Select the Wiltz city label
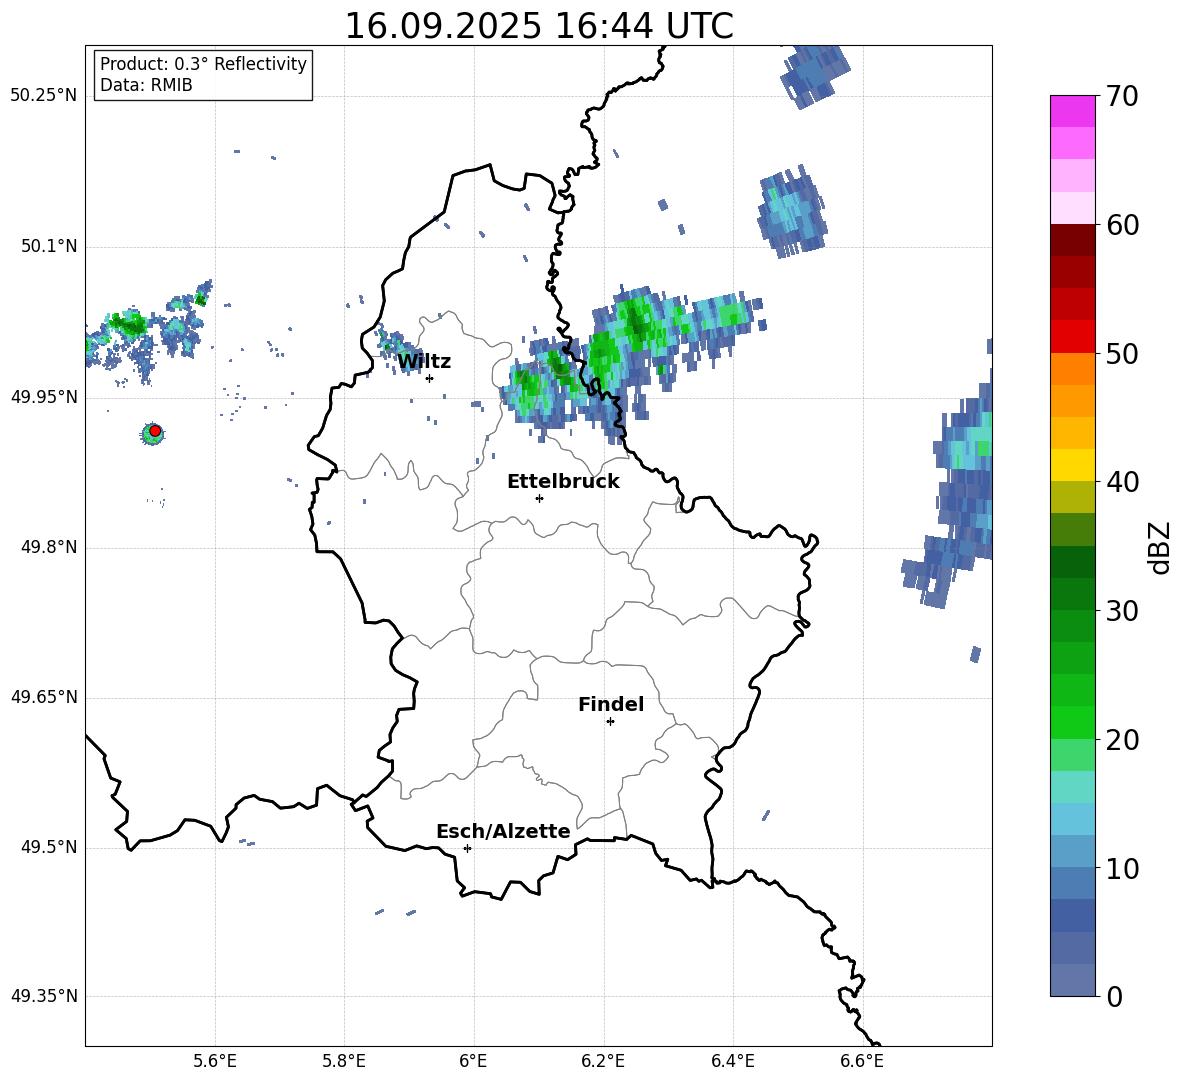The image size is (1184, 1081). tap(424, 362)
